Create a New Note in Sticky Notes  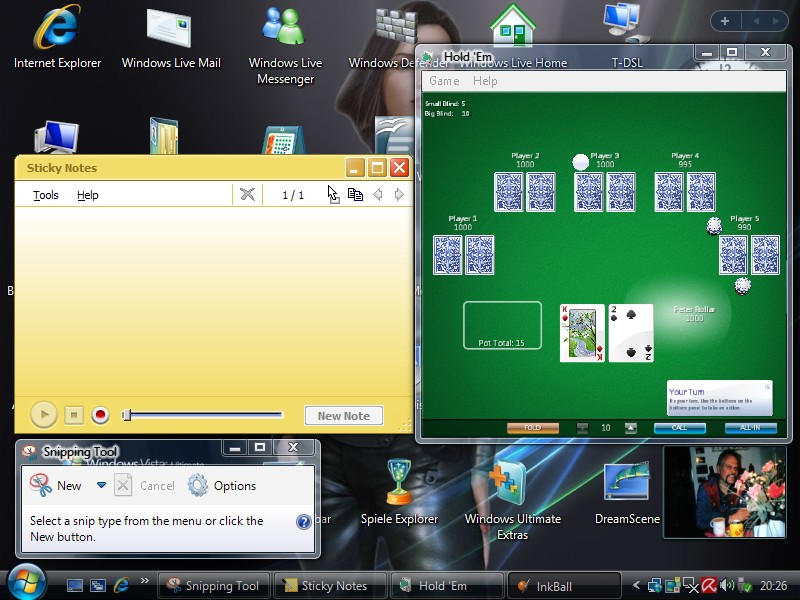[x=343, y=416]
